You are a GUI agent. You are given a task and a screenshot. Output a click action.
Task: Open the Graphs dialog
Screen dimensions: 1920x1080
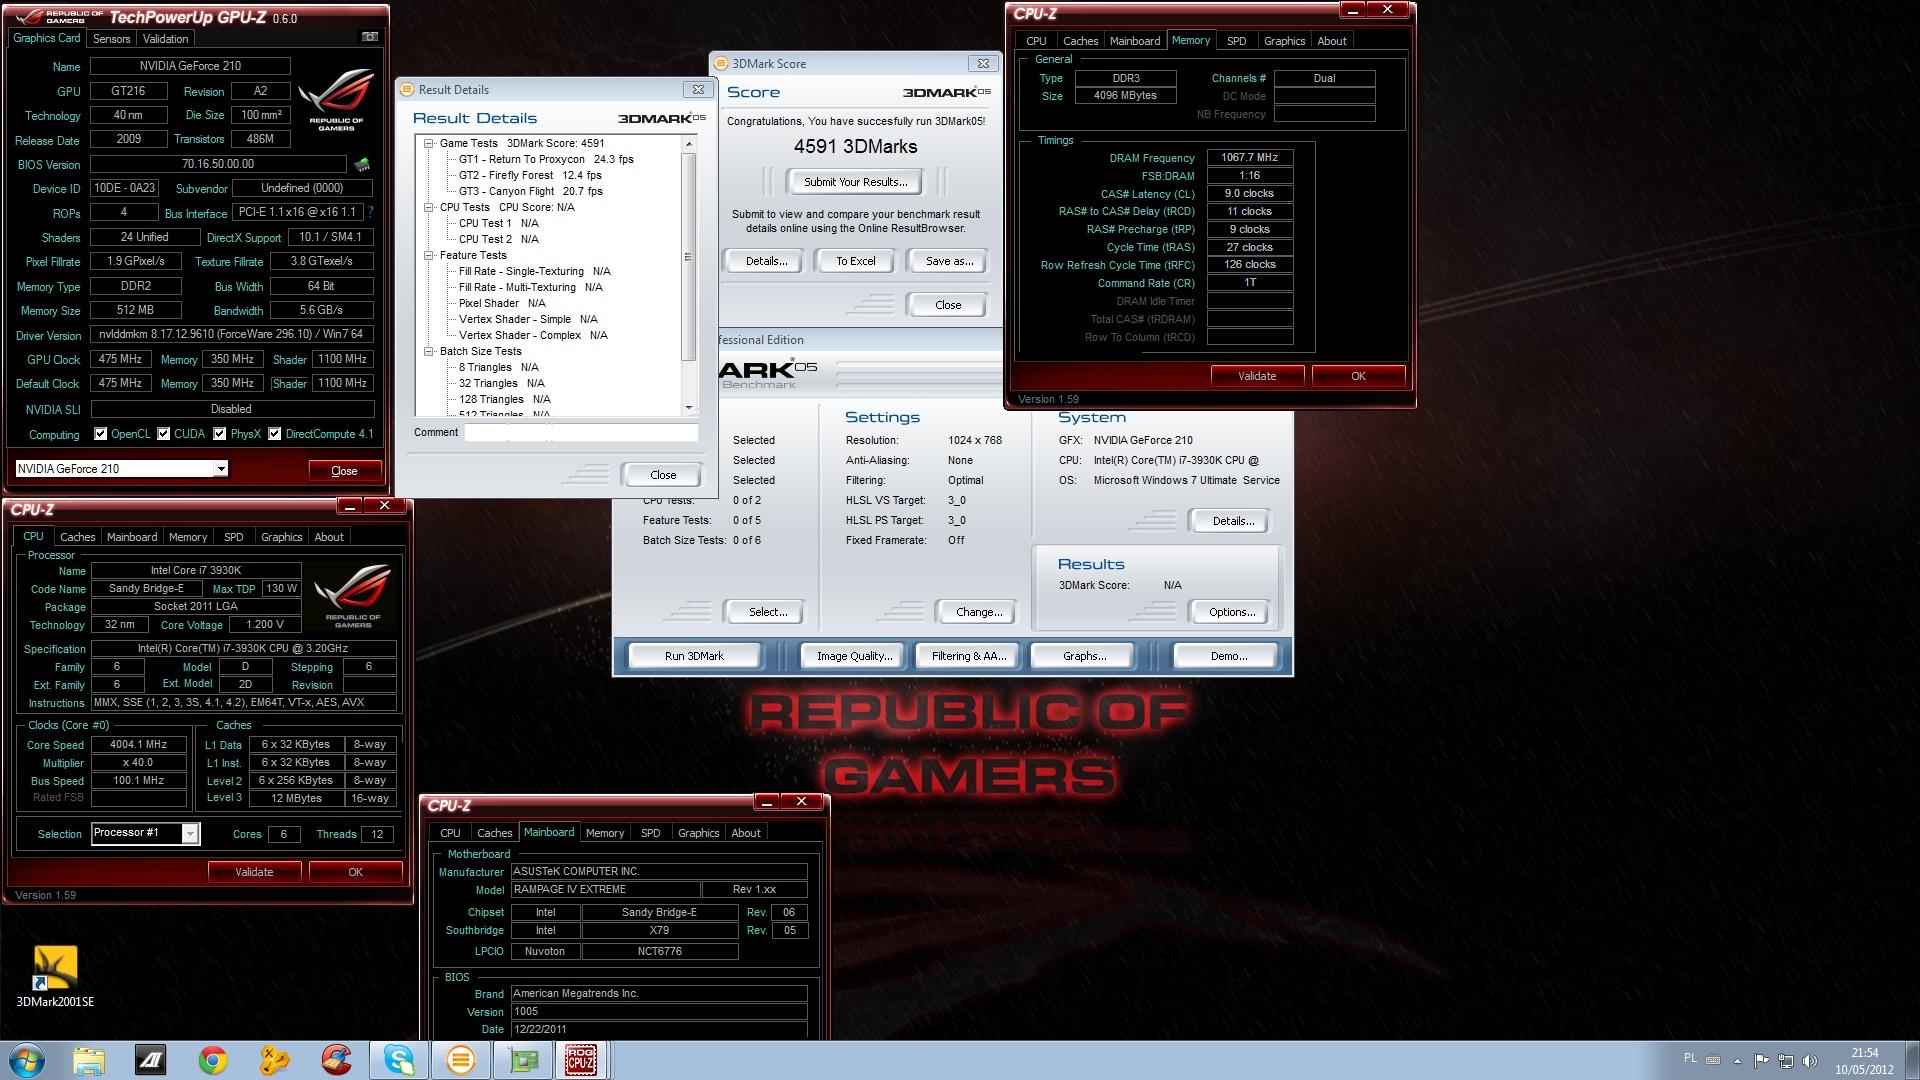point(1084,656)
